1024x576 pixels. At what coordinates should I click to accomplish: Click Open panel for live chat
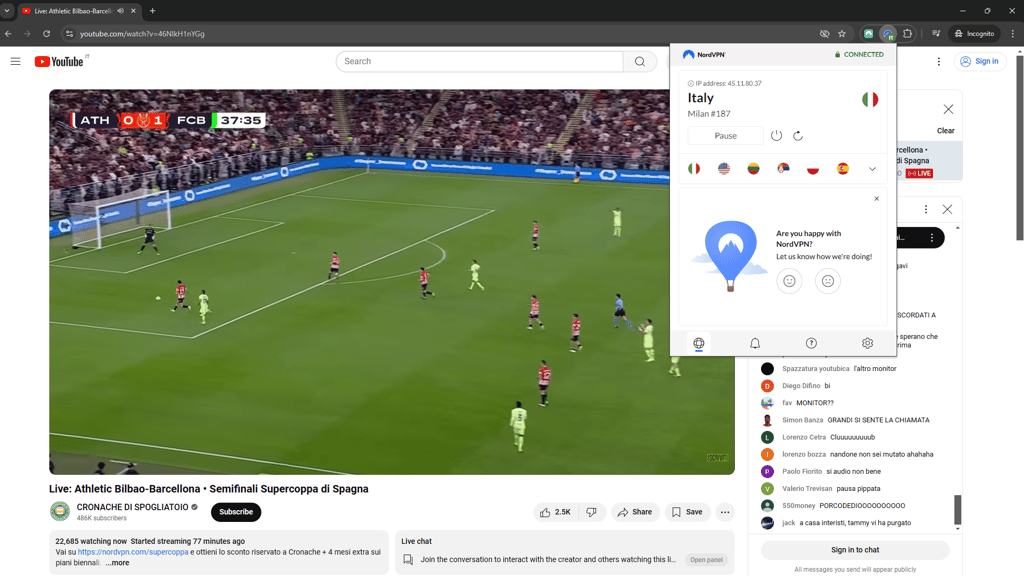point(707,560)
